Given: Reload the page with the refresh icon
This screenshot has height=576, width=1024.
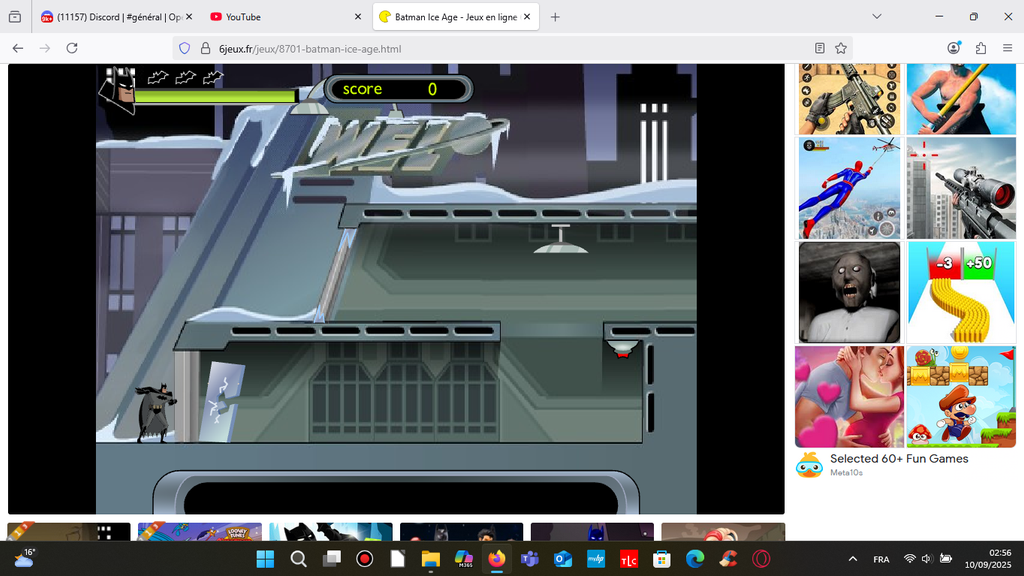Looking at the screenshot, I should [x=72, y=48].
